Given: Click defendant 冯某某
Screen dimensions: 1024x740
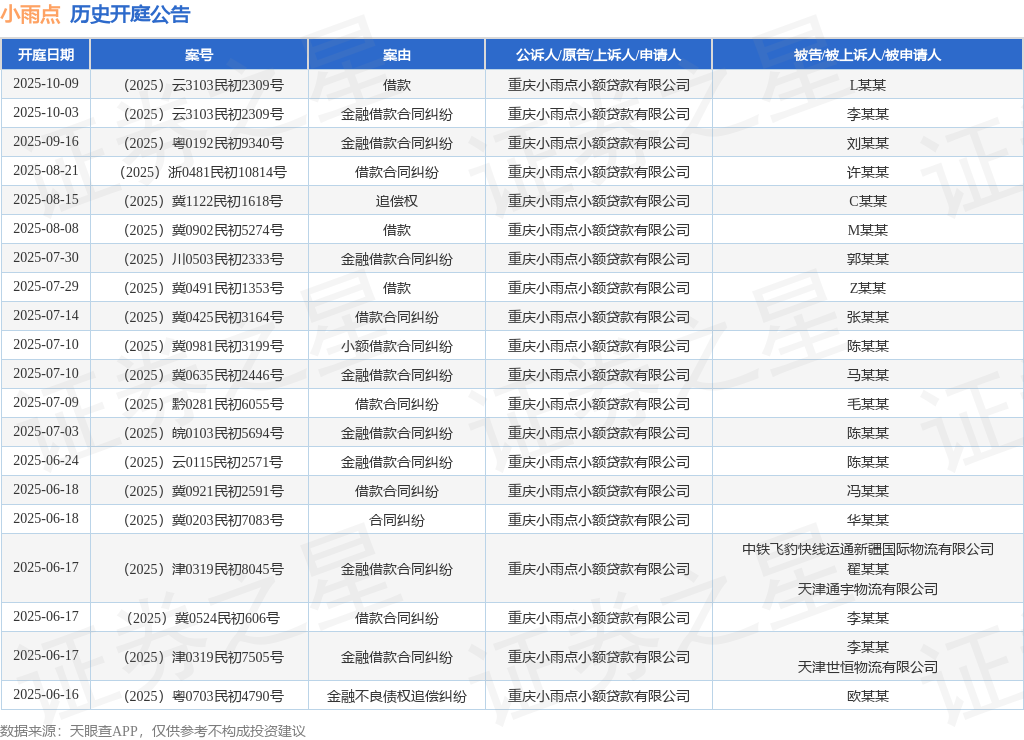Looking at the screenshot, I should (x=867, y=491).
